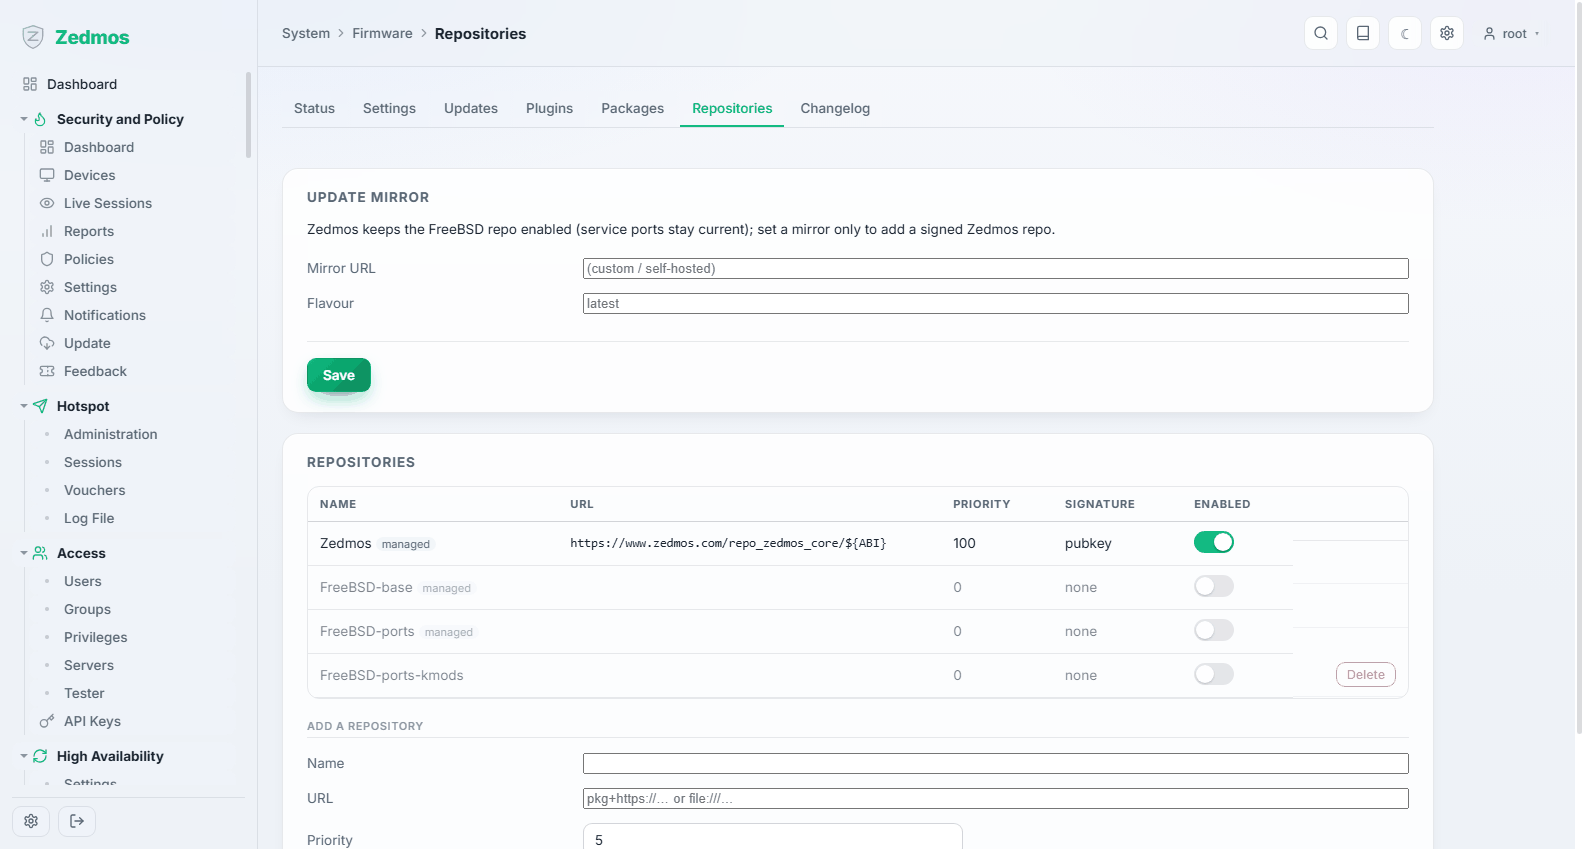Switch to the Status tab
Viewport: 1584px width, 849px height.
point(314,108)
